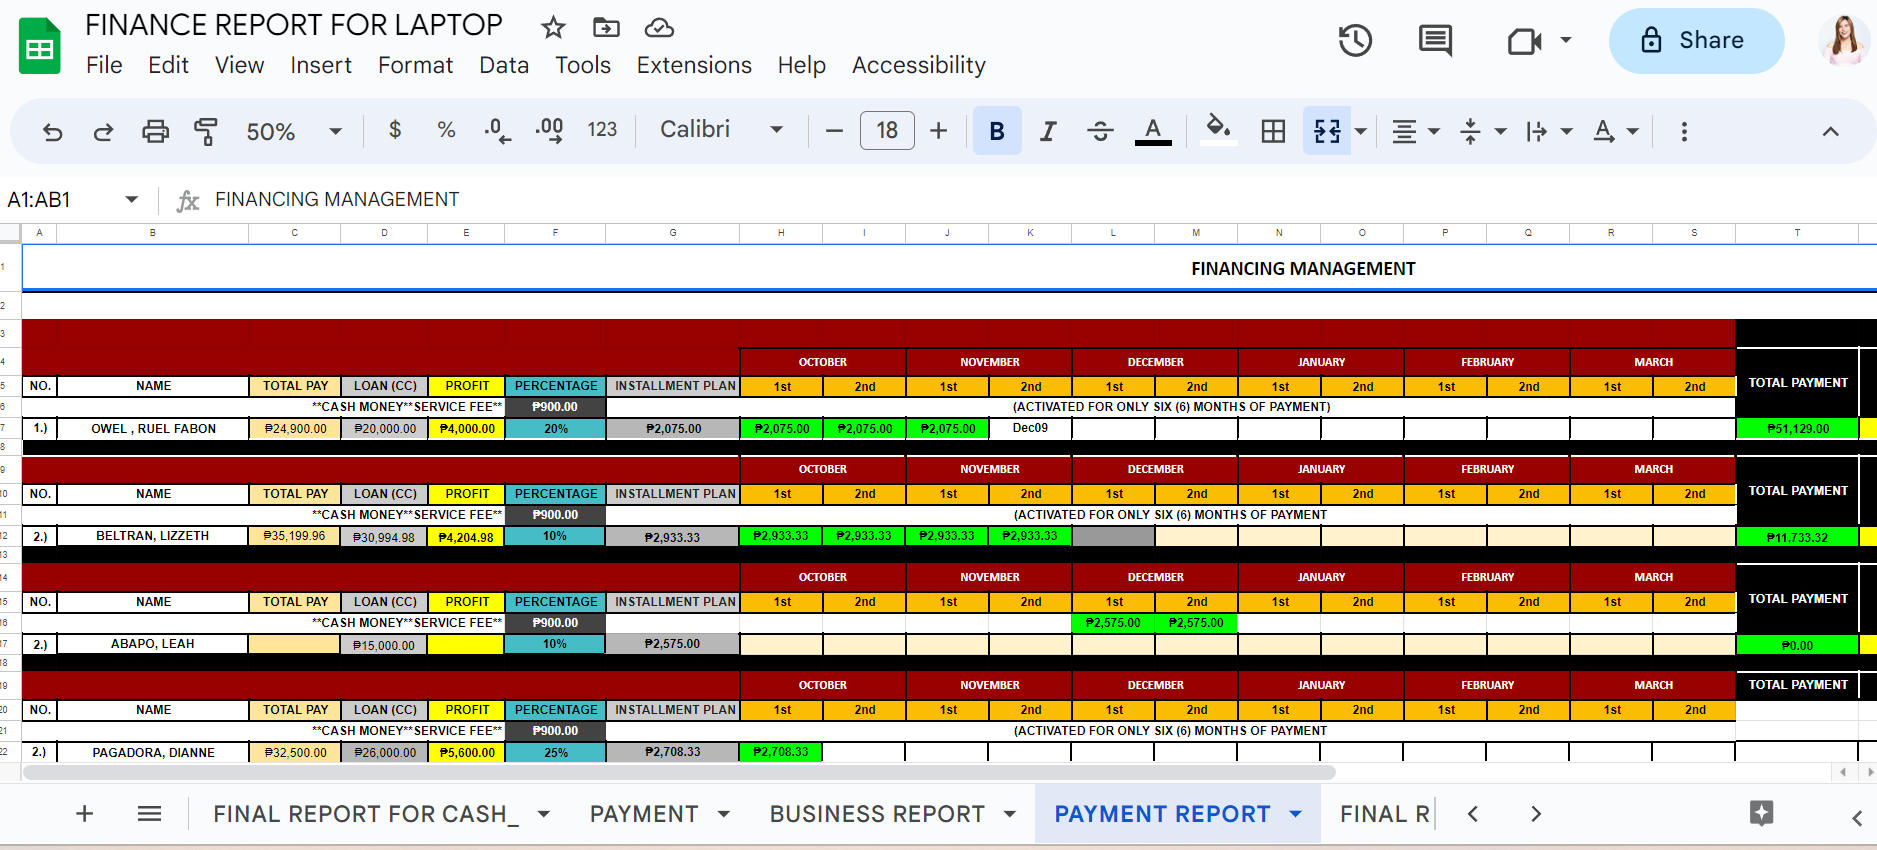
Task: Star this spreadsheet document
Action: tap(553, 27)
